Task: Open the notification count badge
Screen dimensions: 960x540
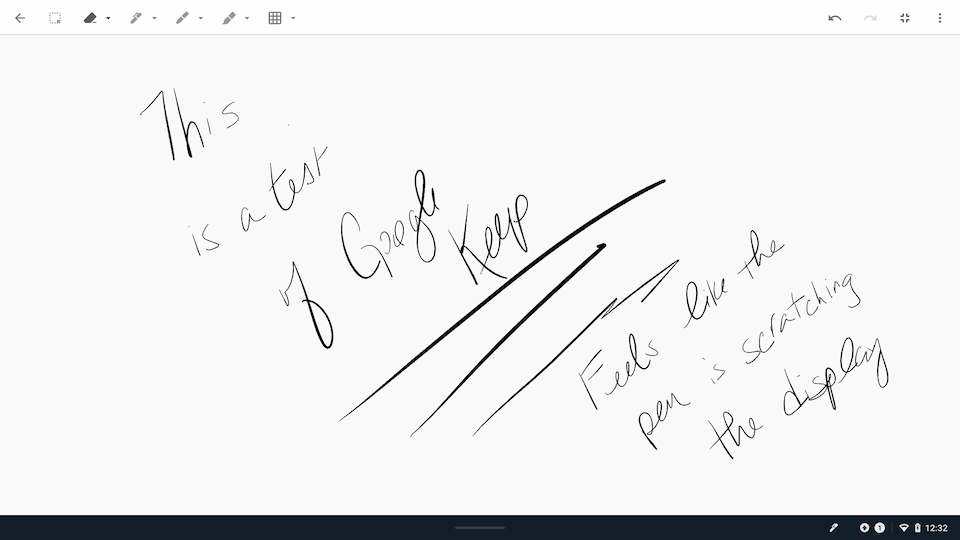Action: click(x=880, y=527)
